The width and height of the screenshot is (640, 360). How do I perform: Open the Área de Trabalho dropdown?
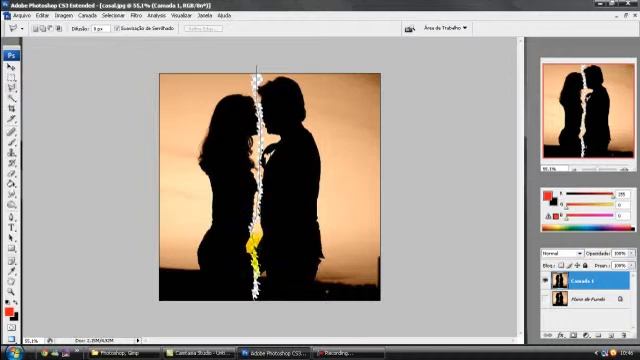click(445, 28)
